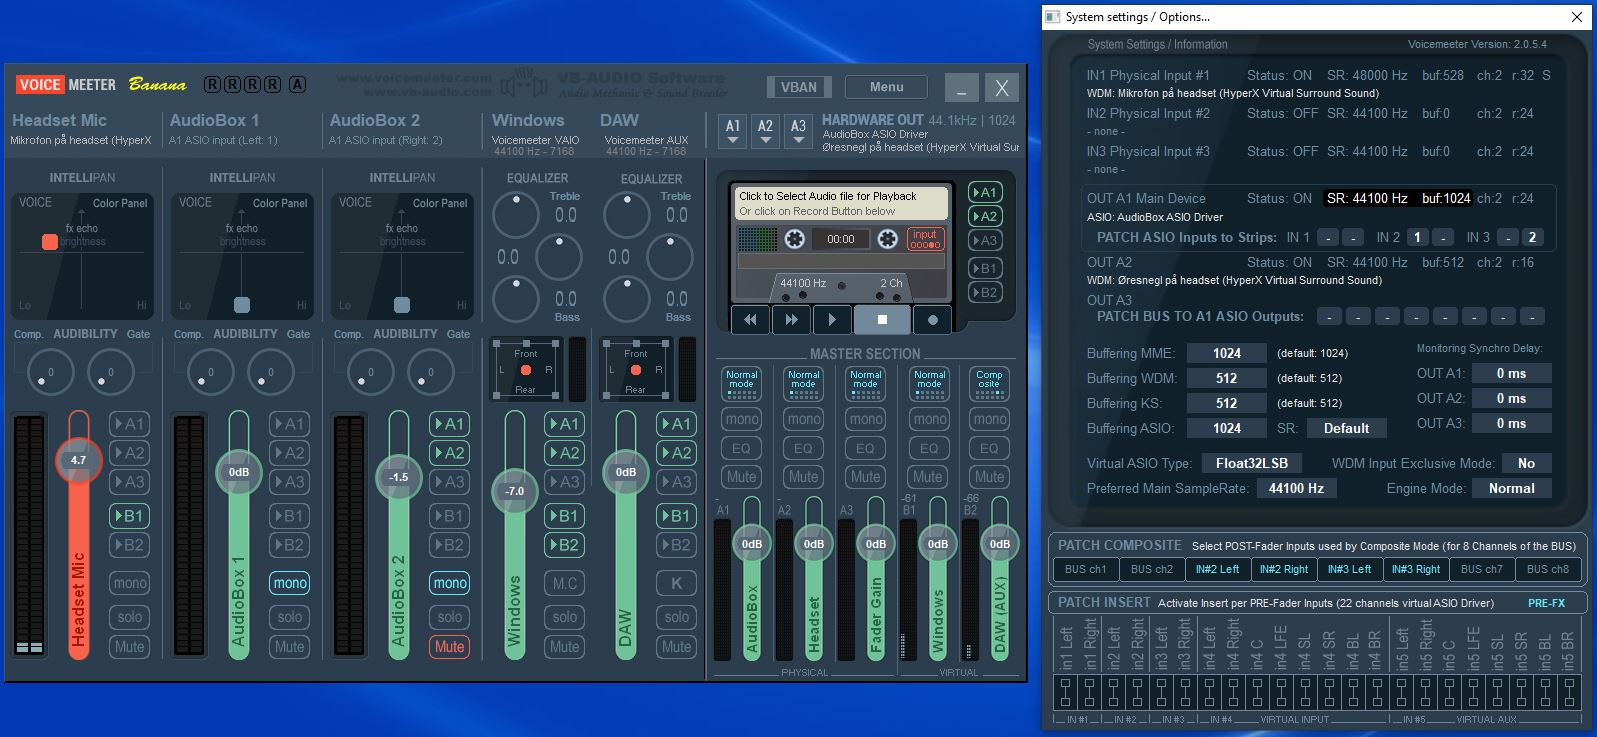
Task: Click the cassette fast-forward button
Action: coord(791,320)
